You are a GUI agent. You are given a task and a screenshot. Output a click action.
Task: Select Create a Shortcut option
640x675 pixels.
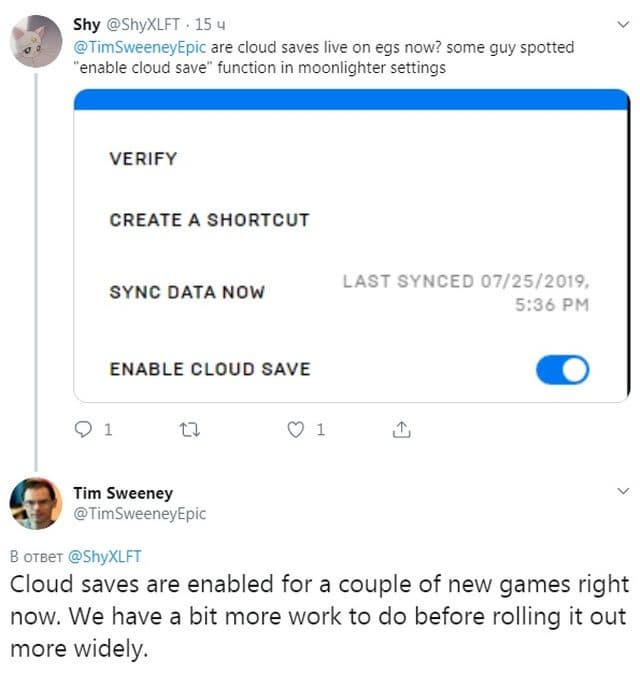209,220
